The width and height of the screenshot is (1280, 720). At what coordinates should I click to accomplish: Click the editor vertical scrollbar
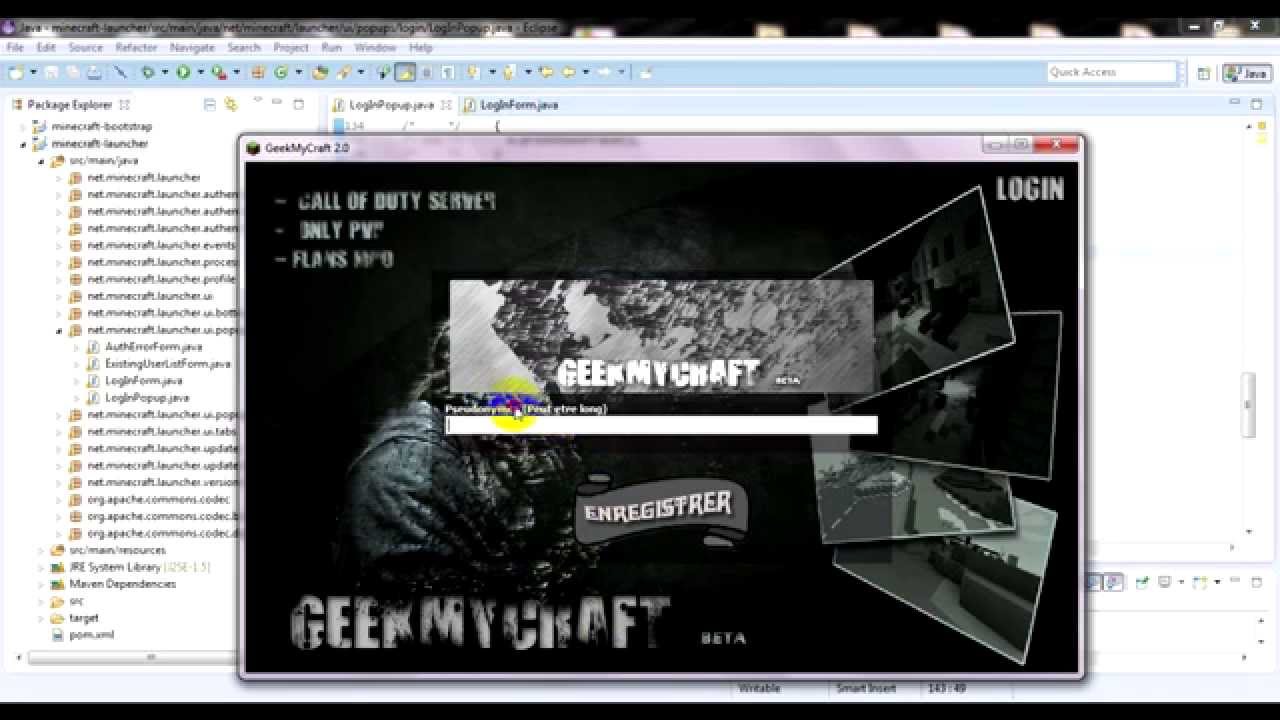click(x=1247, y=404)
